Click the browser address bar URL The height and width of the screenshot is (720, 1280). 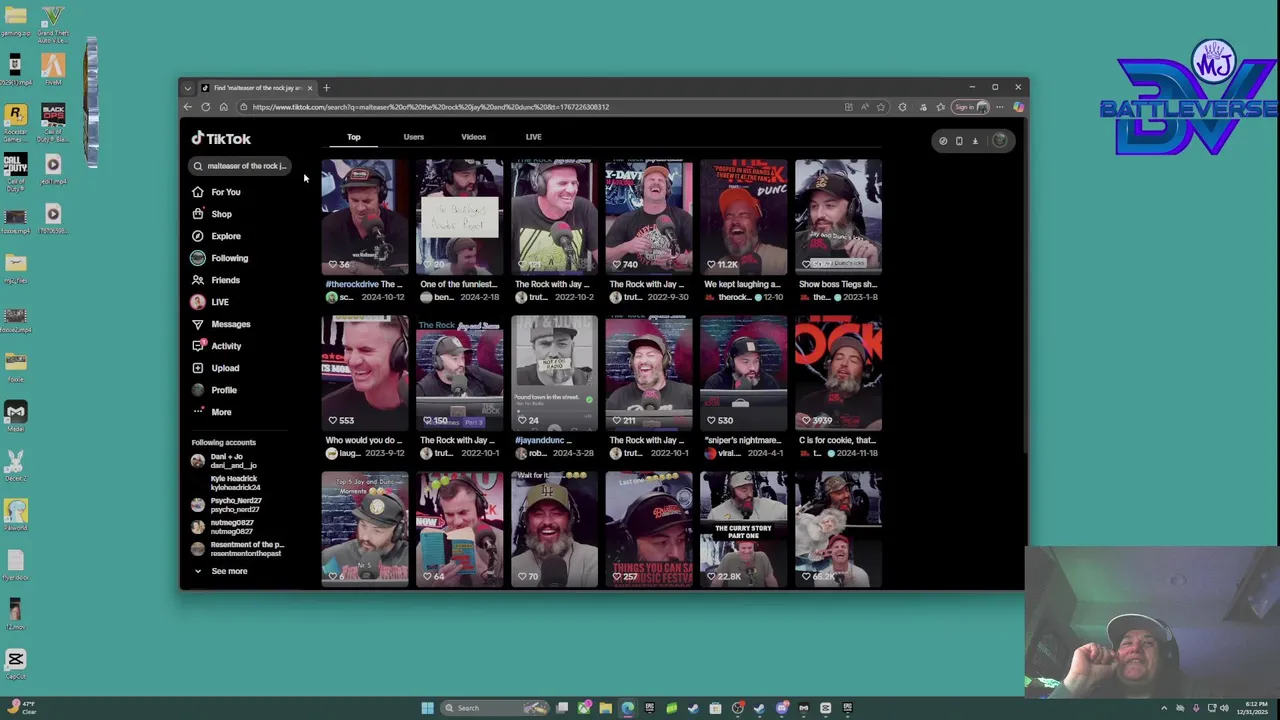(430, 107)
